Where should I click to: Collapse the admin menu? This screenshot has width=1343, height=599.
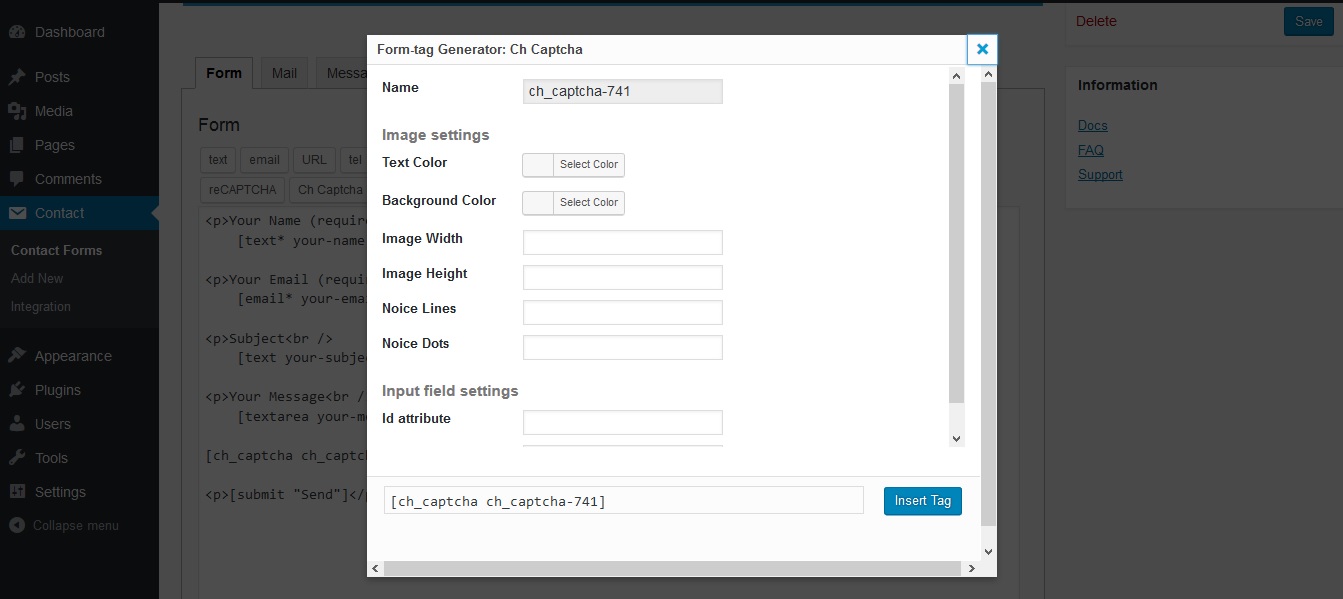coord(64,525)
